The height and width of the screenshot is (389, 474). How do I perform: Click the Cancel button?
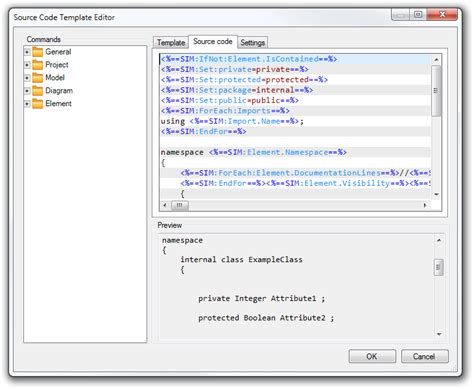(x=424, y=356)
